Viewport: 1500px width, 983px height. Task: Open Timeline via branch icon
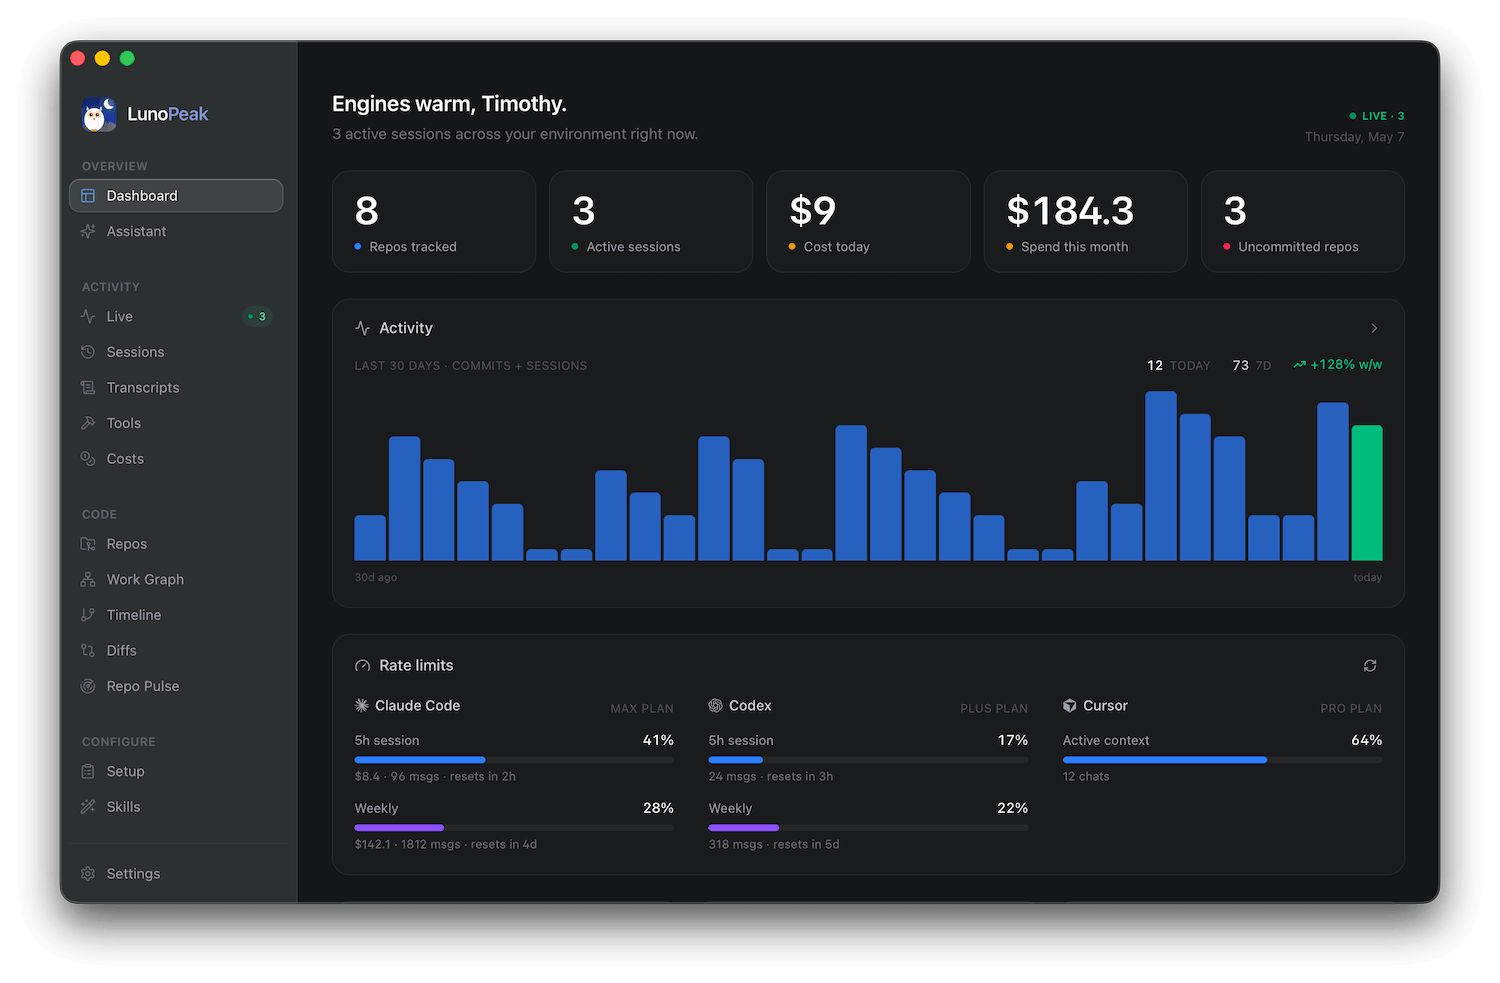coord(88,615)
